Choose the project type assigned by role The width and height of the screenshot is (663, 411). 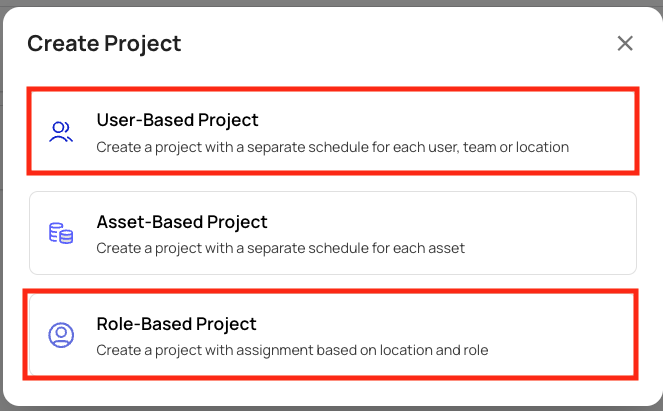tap(333, 335)
